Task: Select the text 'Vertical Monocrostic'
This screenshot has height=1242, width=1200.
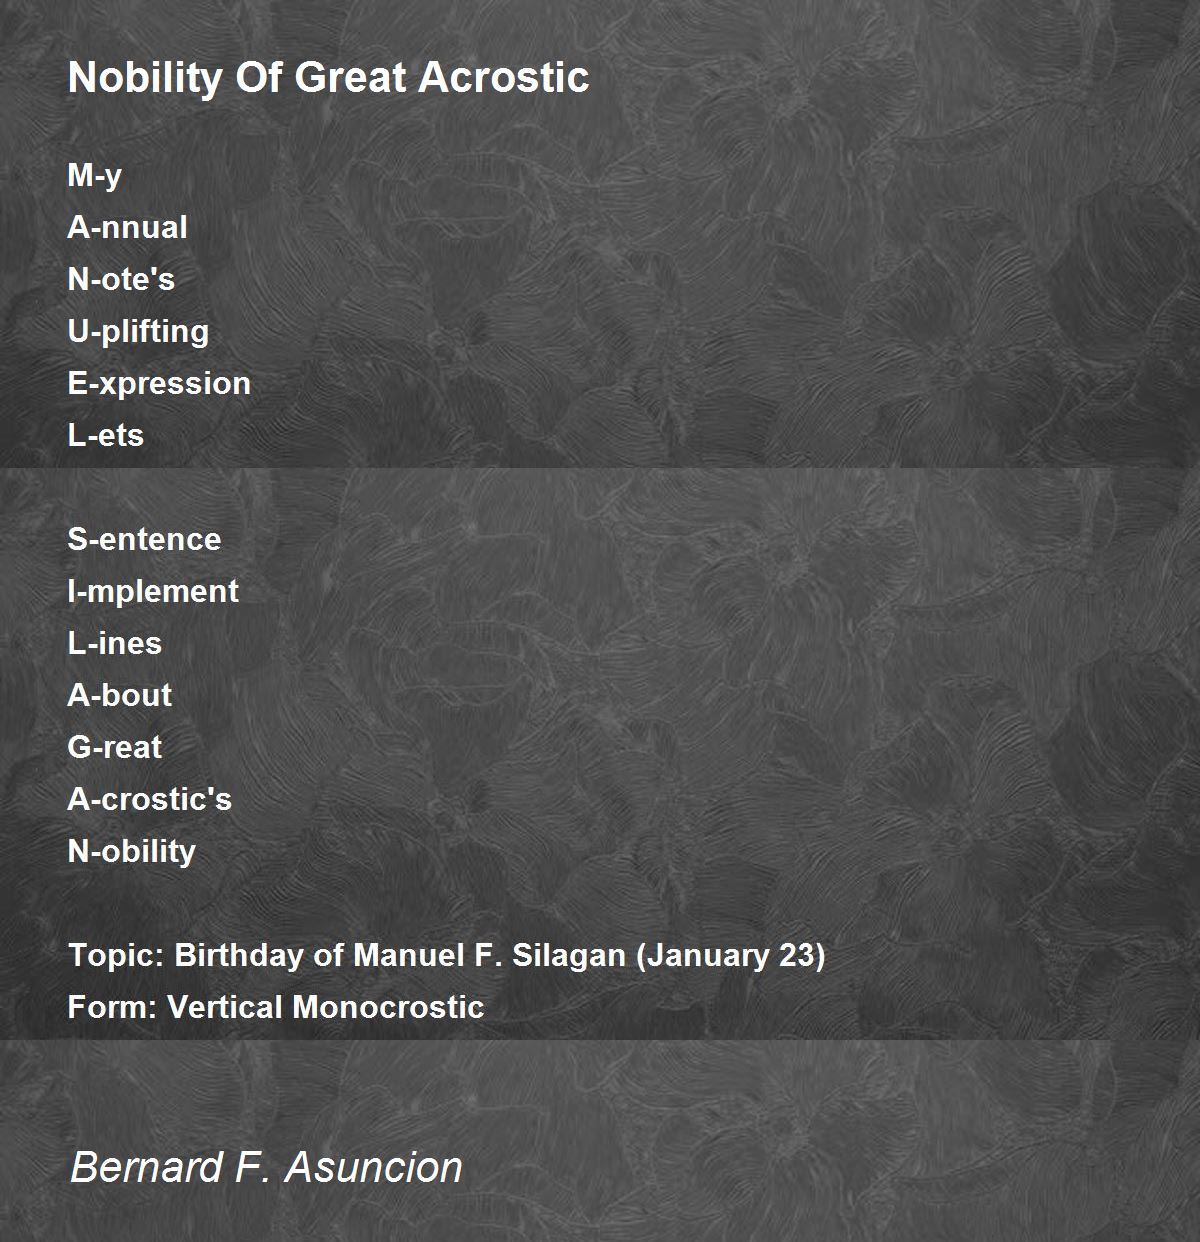Action: [x=325, y=1008]
